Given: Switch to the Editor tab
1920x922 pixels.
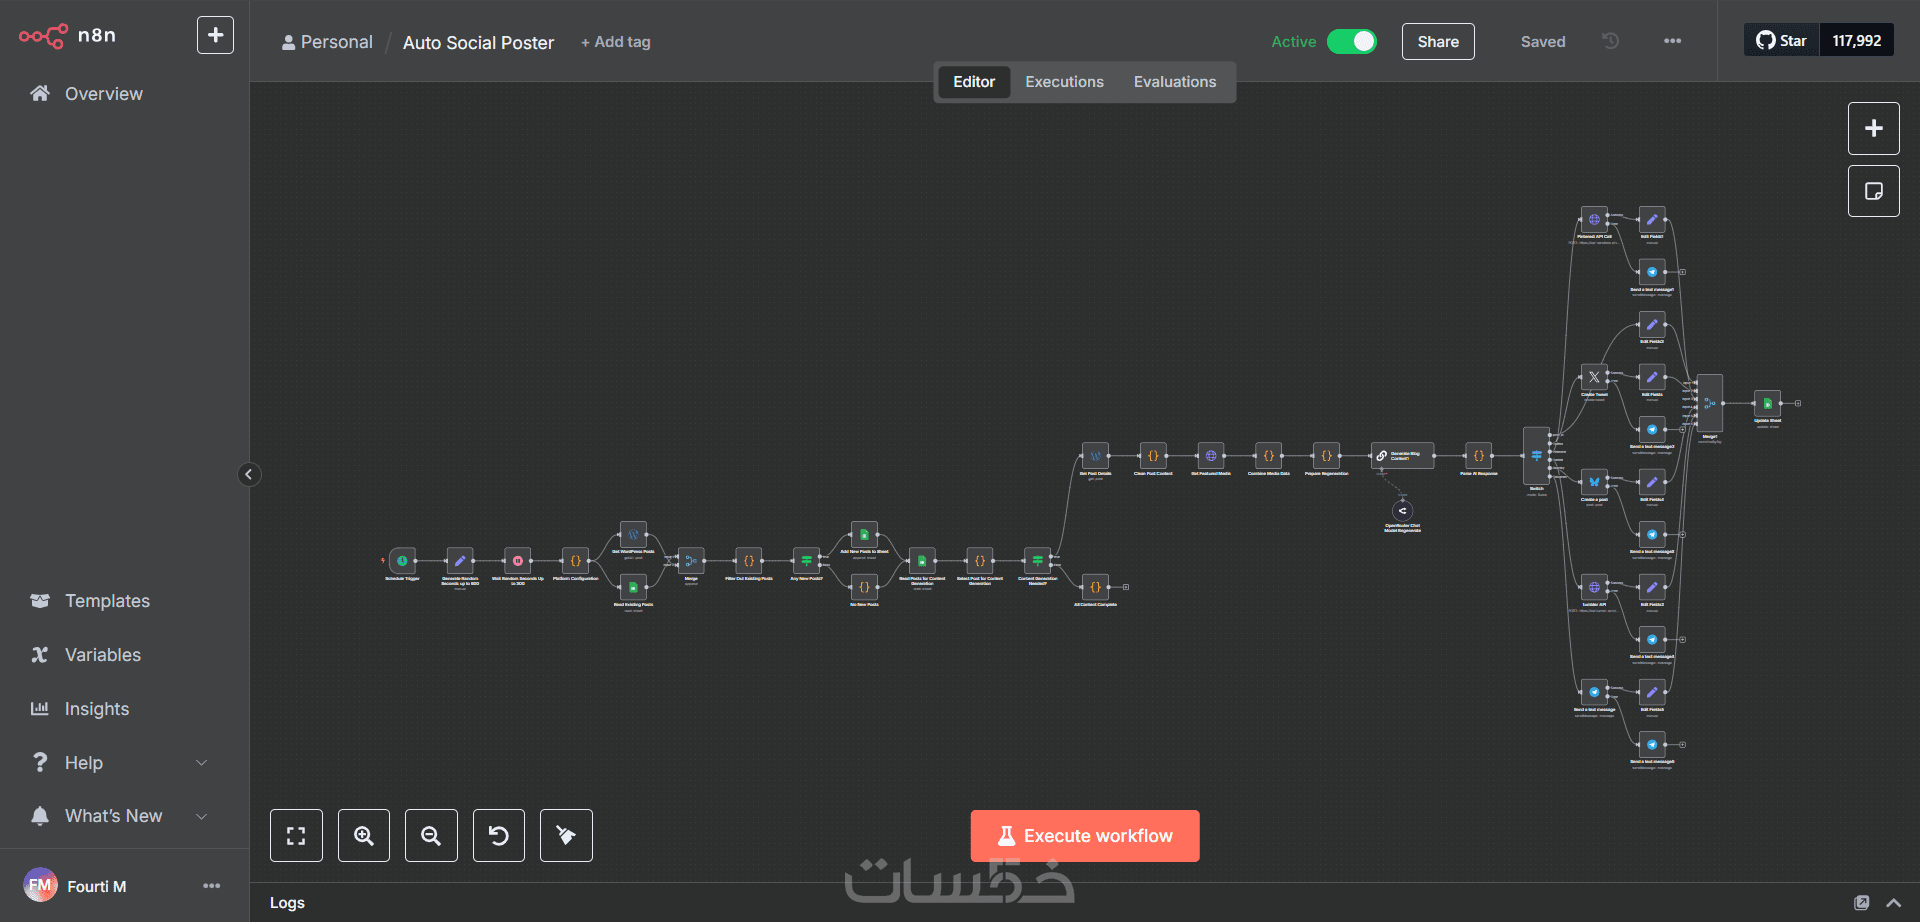Looking at the screenshot, I should click(974, 82).
